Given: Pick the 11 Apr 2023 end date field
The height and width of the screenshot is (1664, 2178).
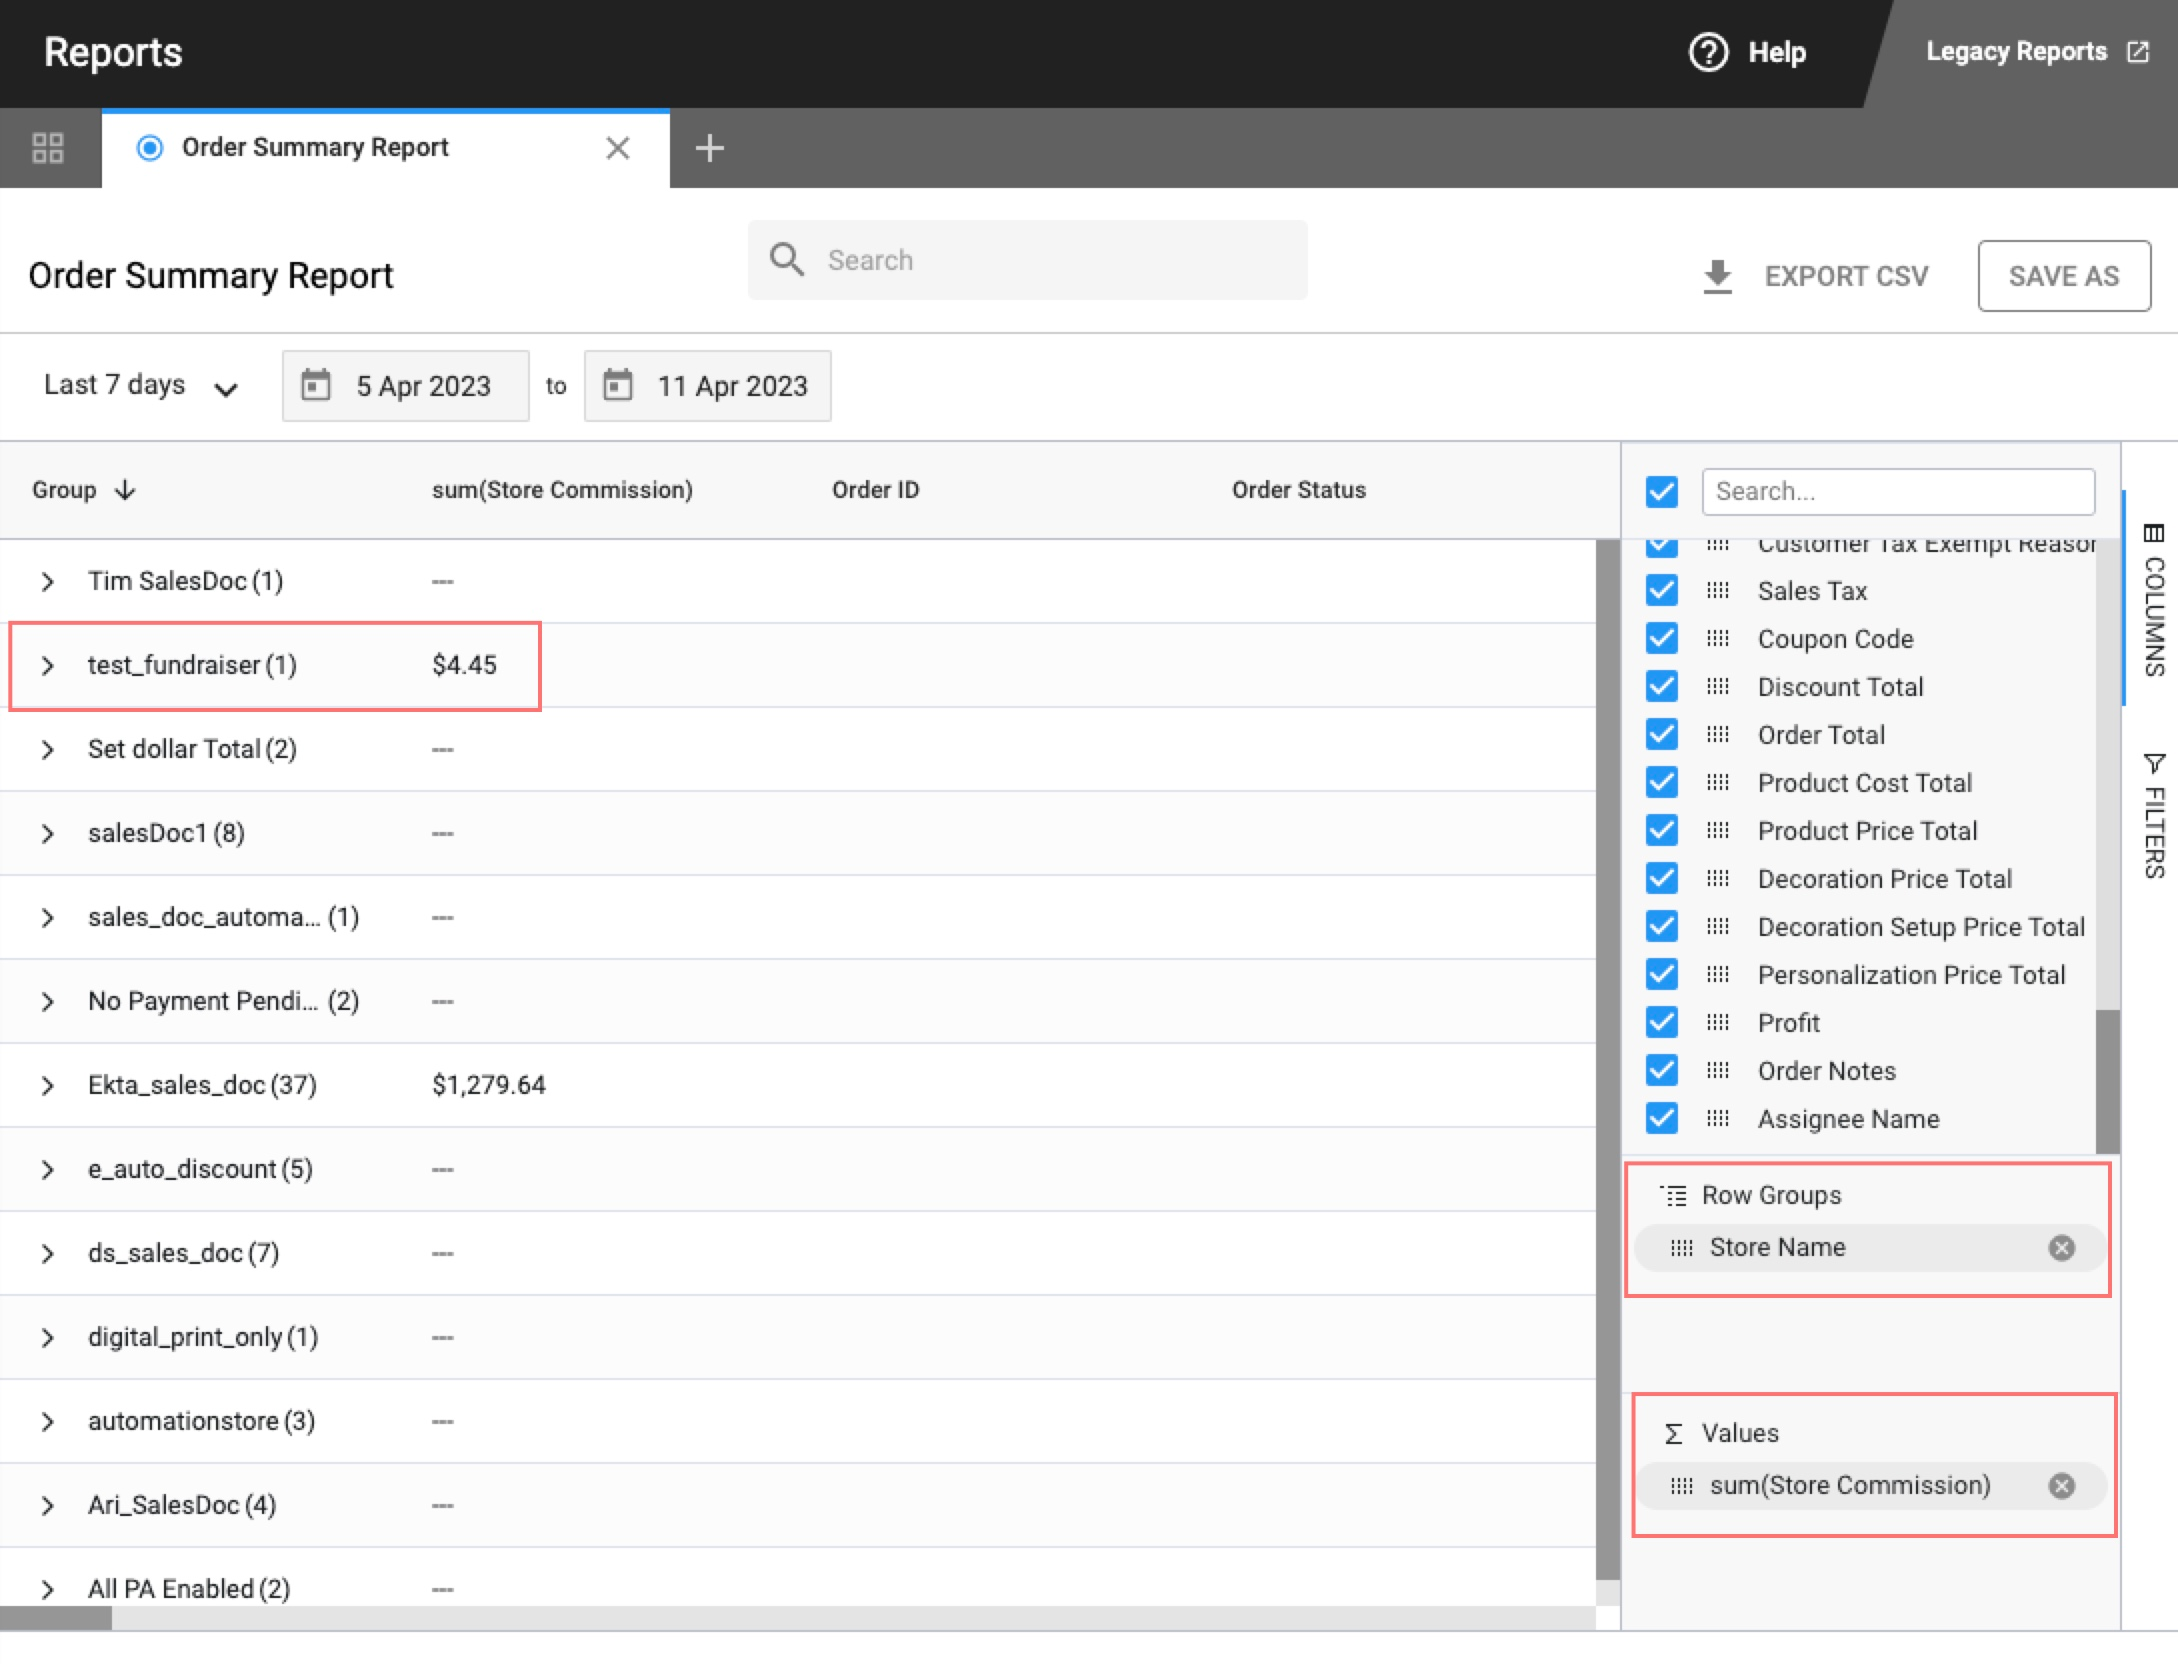Looking at the screenshot, I should 707,385.
